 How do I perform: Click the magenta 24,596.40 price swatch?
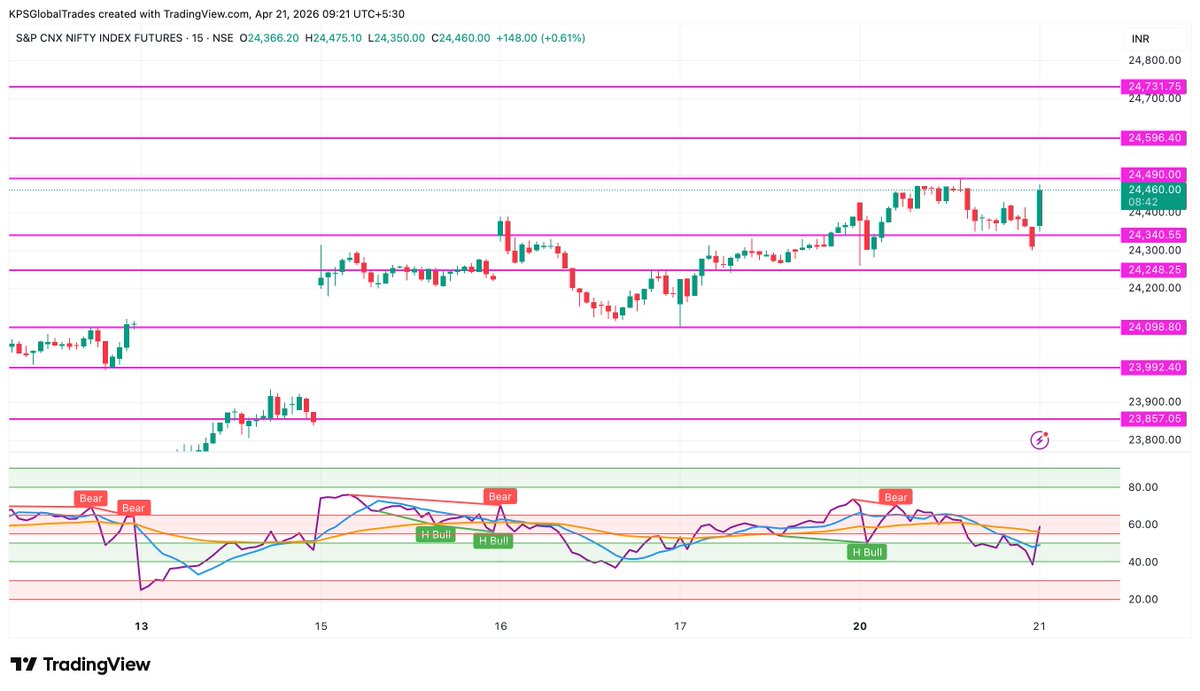(1152, 138)
